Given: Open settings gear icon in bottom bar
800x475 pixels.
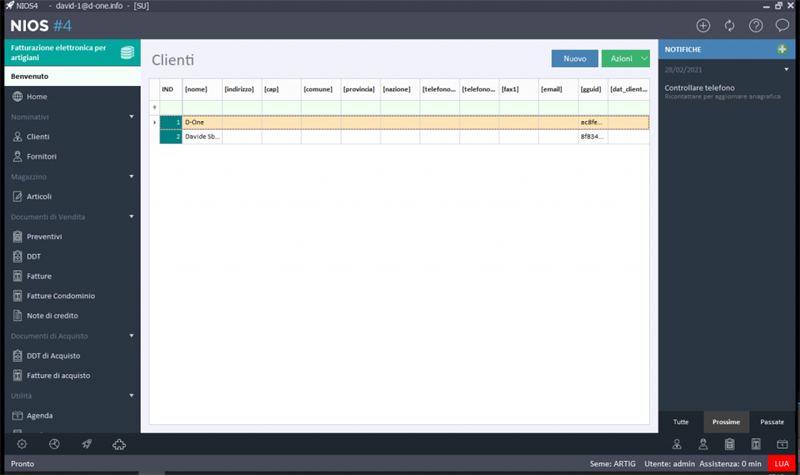Looking at the screenshot, I should tap(22, 444).
